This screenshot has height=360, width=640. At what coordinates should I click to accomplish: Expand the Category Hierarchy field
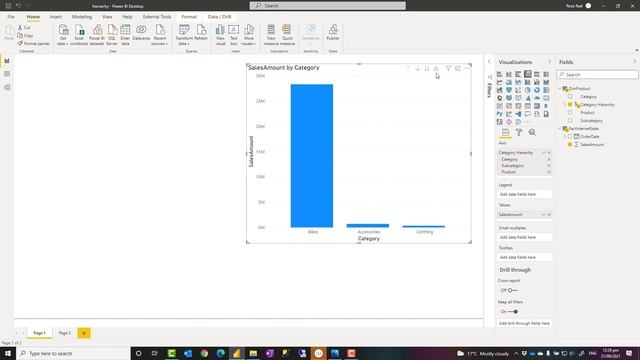coord(565,104)
